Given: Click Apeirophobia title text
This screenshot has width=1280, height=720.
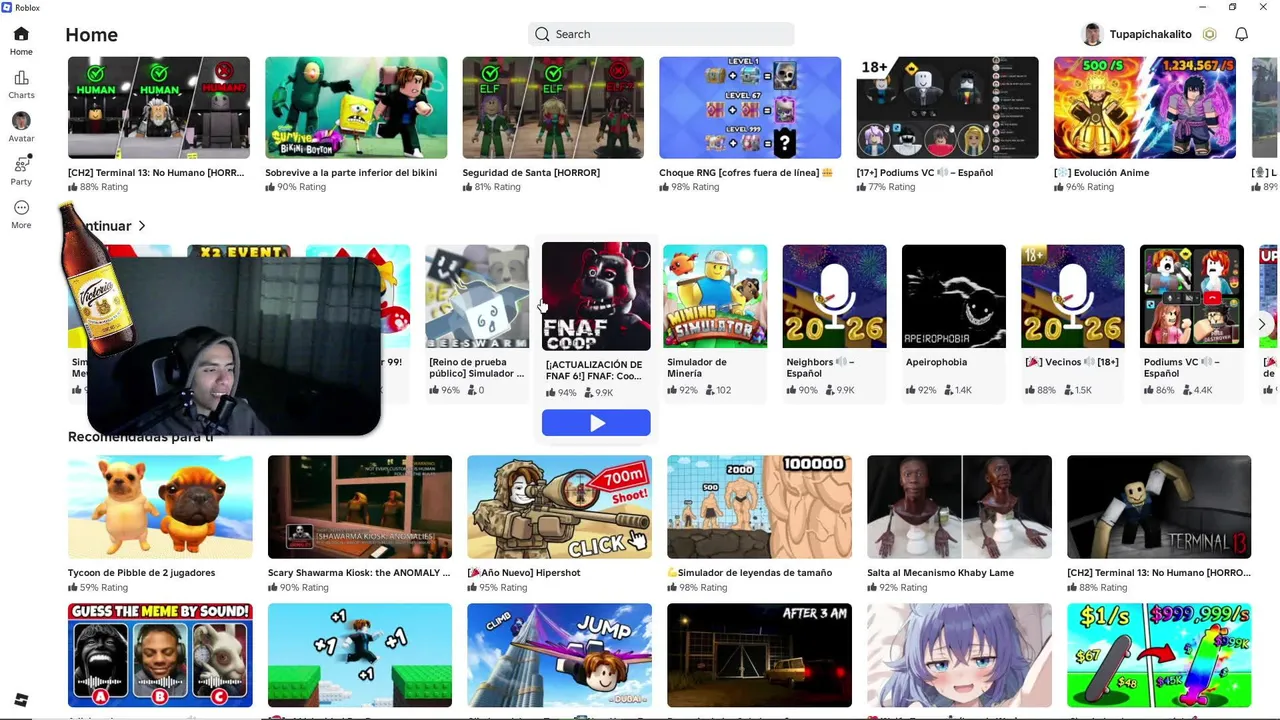Looking at the screenshot, I should pos(936,362).
